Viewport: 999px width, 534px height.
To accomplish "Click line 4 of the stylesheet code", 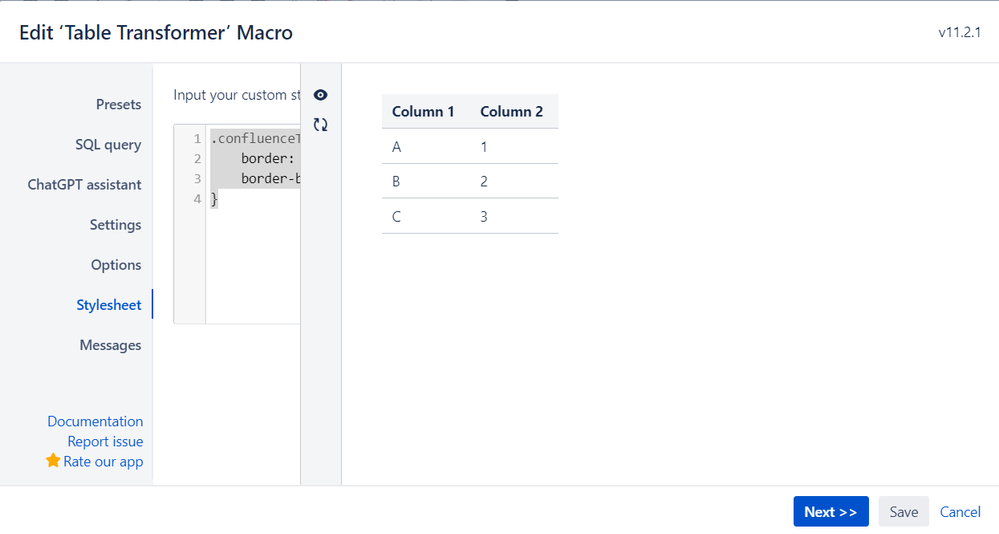I will pyautogui.click(x=215, y=199).
